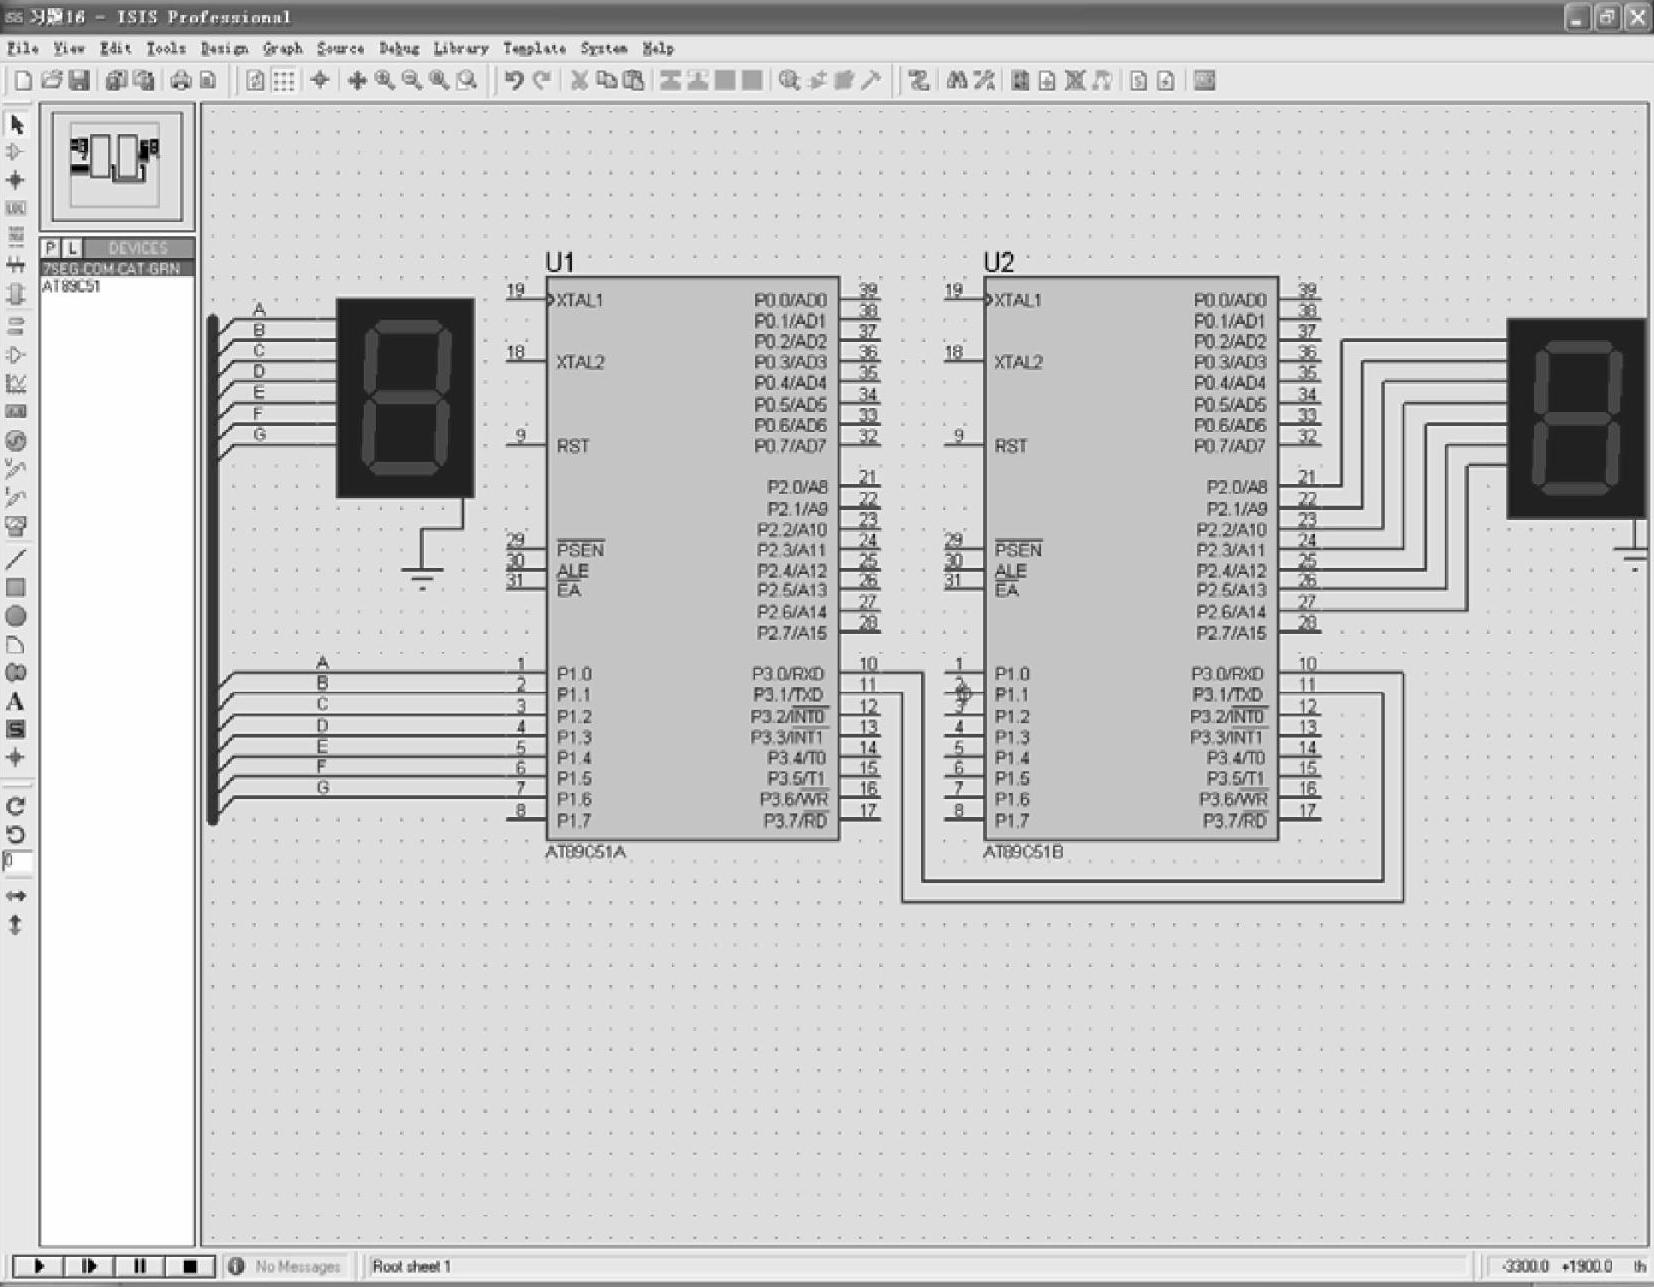Select the Component mode tool

(x=15, y=152)
